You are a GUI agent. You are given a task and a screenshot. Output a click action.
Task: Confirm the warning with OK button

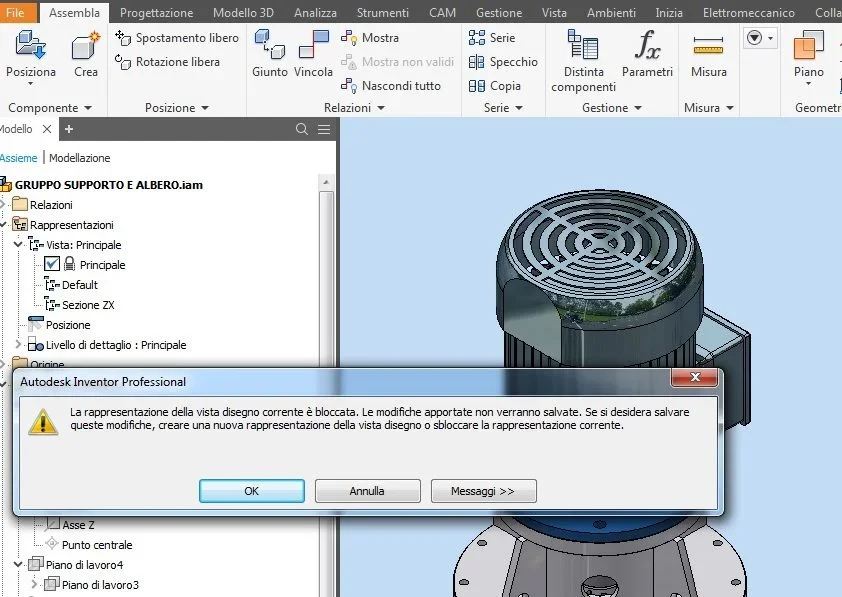[x=252, y=491]
